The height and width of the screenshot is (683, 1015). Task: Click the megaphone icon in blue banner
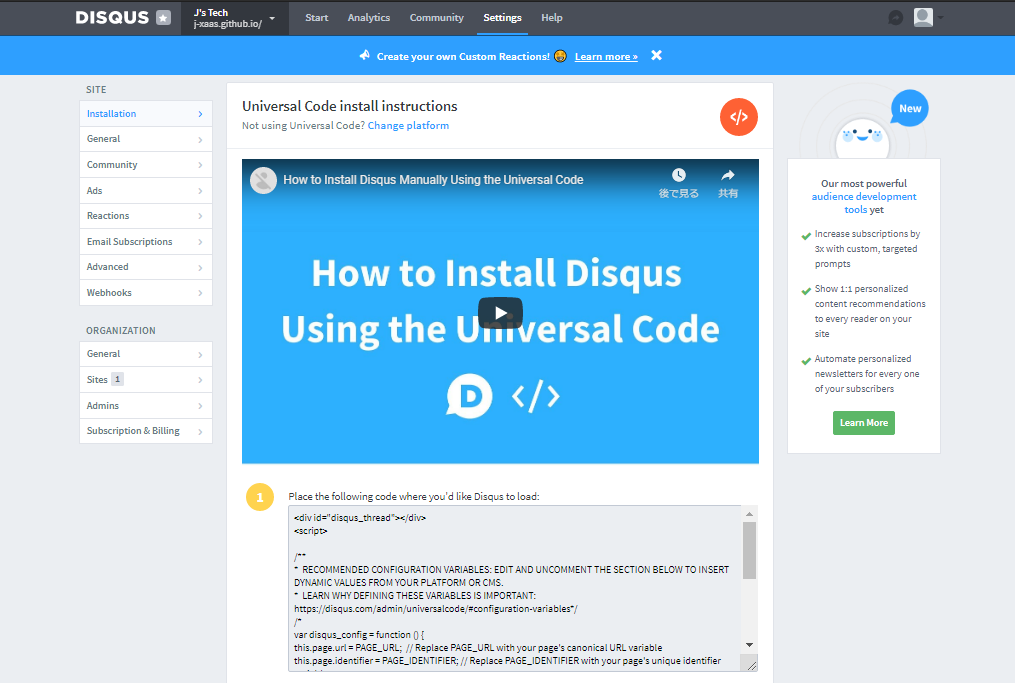point(364,56)
